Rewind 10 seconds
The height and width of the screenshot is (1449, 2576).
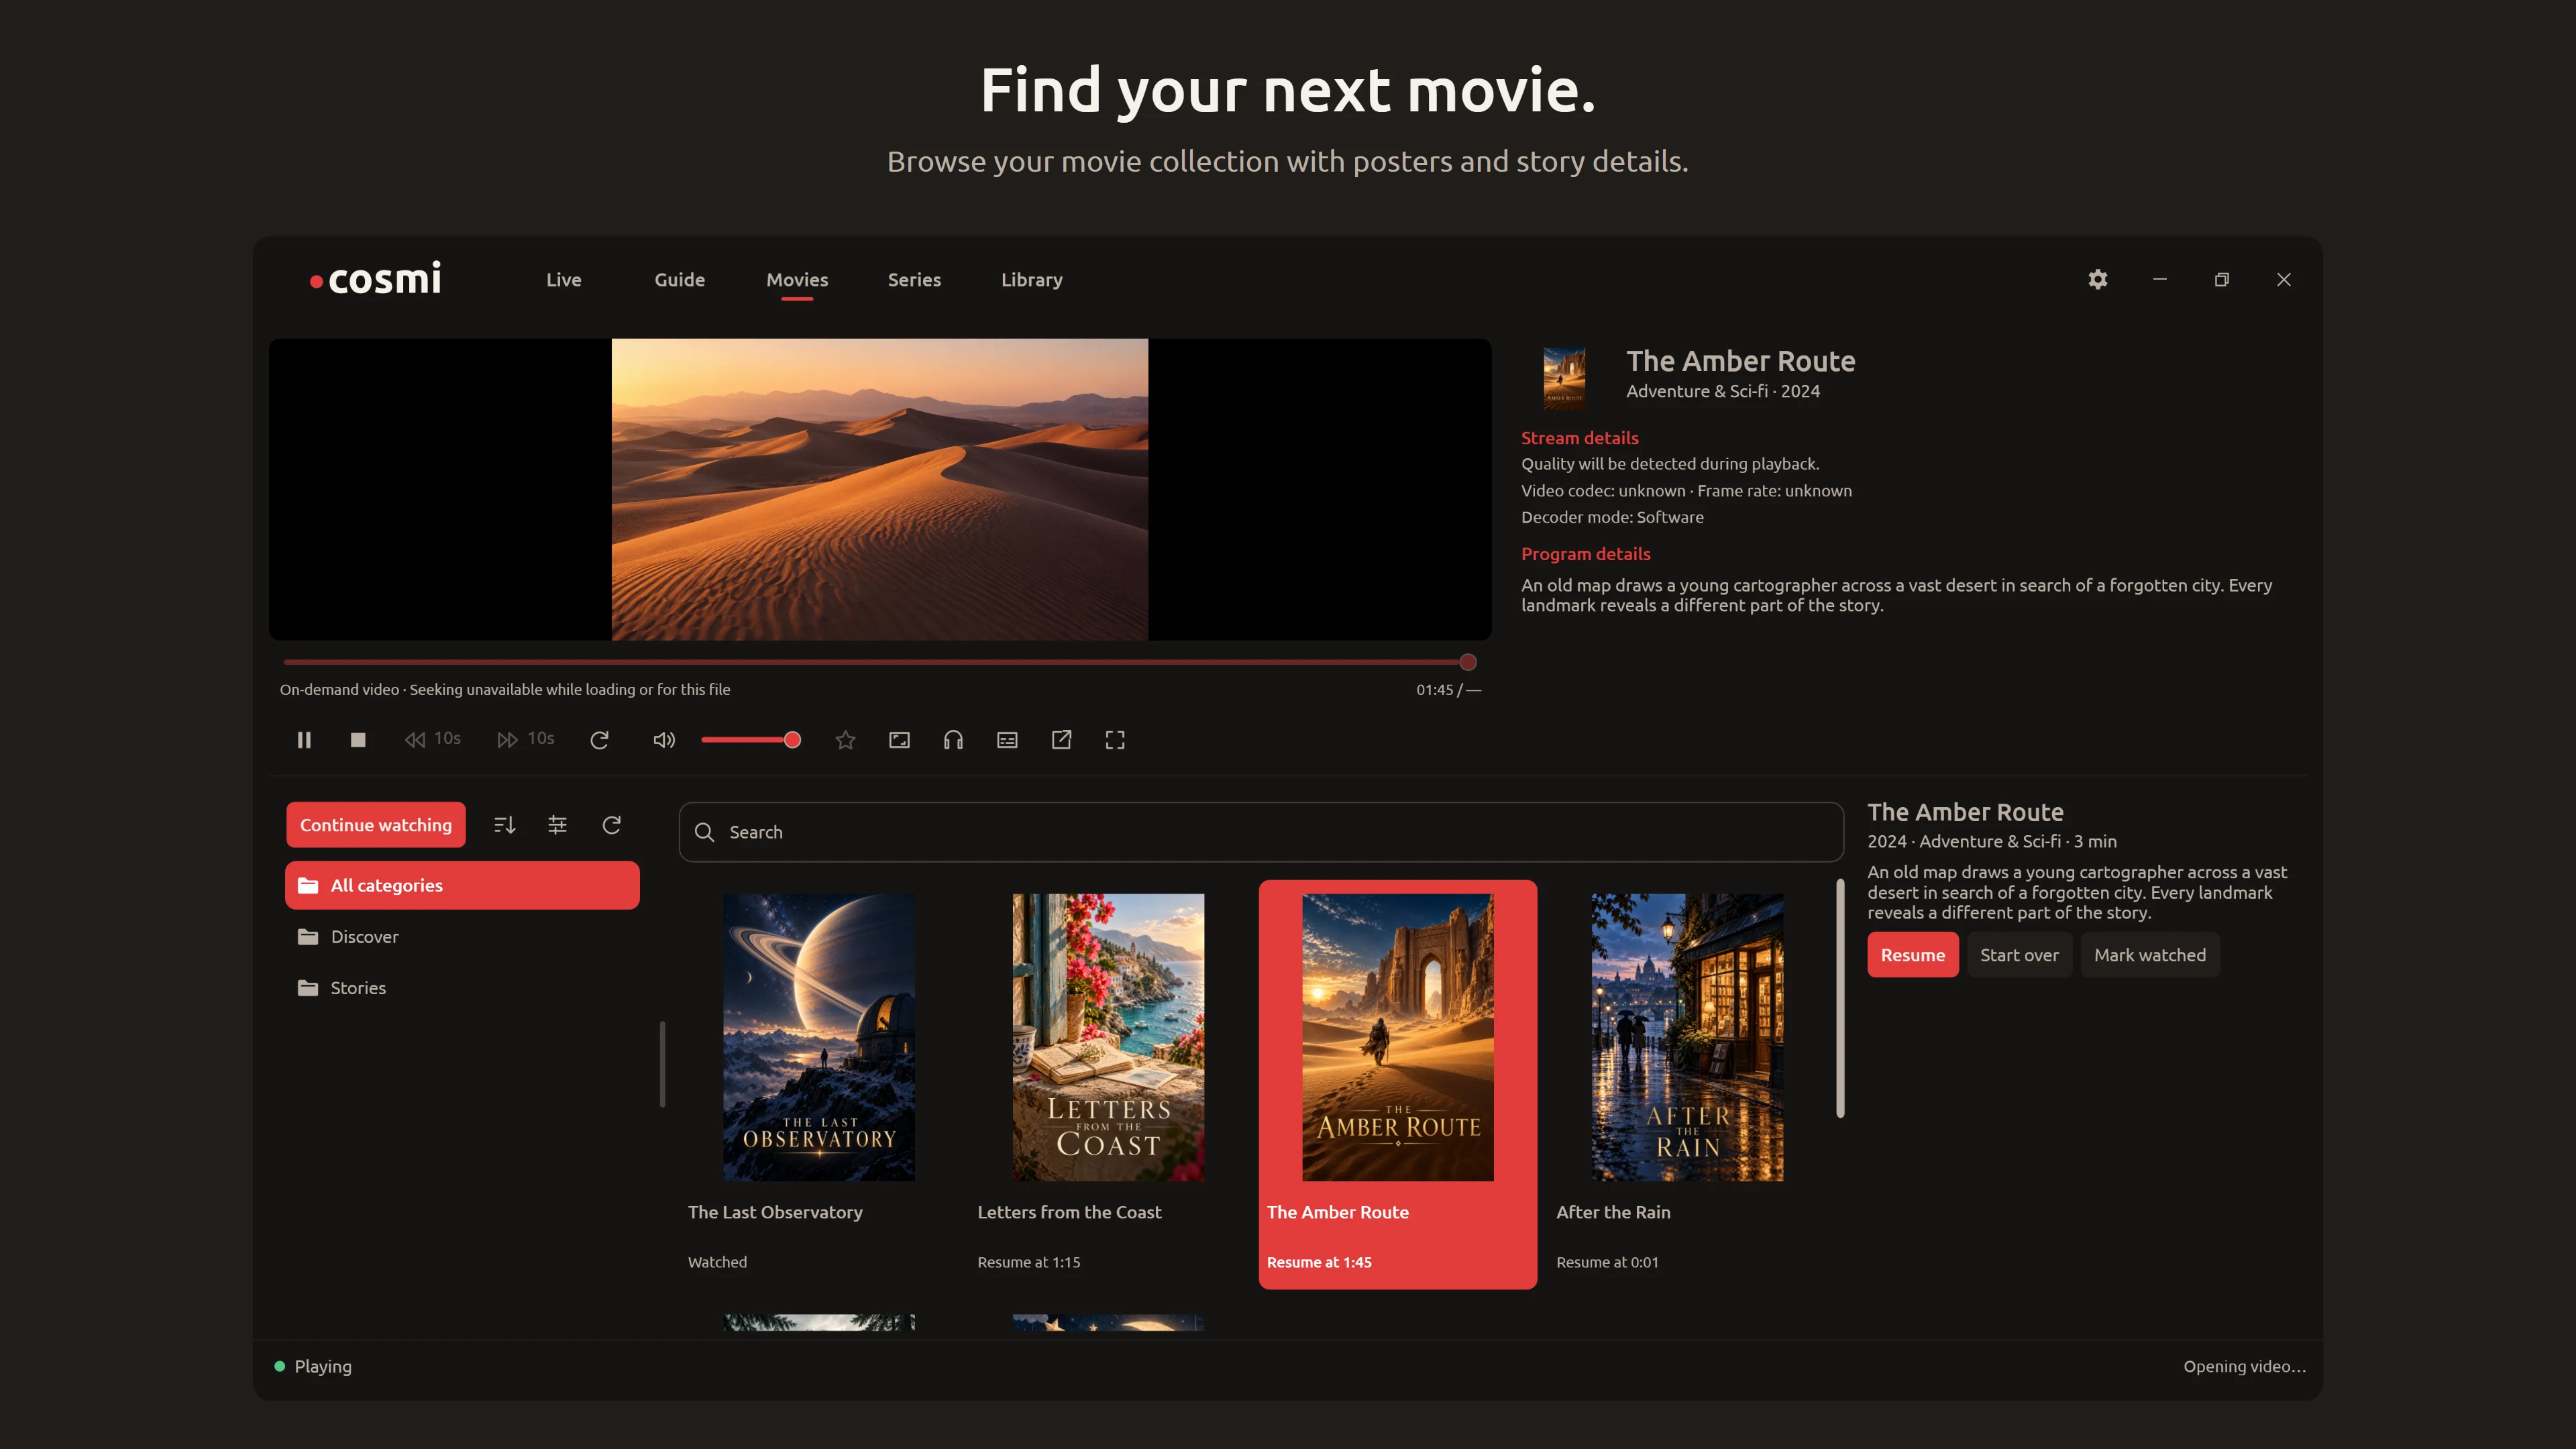coord(432,740)
